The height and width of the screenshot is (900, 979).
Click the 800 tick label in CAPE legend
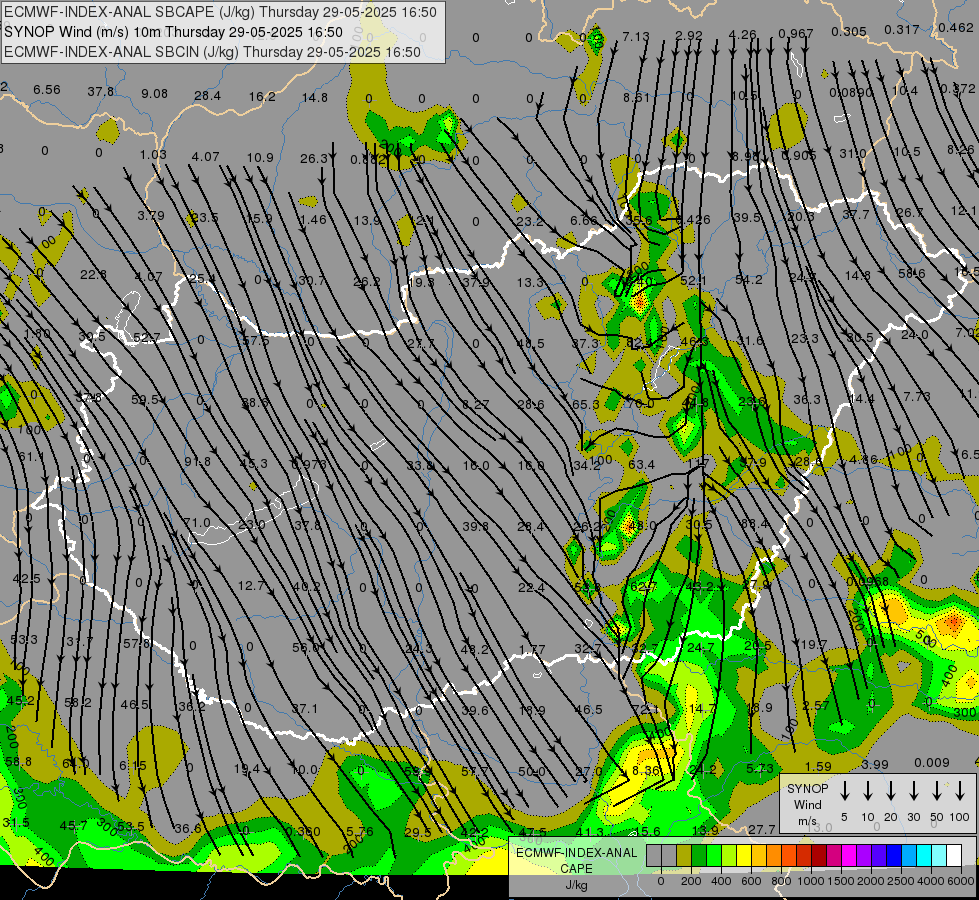[x=781, y=881]
